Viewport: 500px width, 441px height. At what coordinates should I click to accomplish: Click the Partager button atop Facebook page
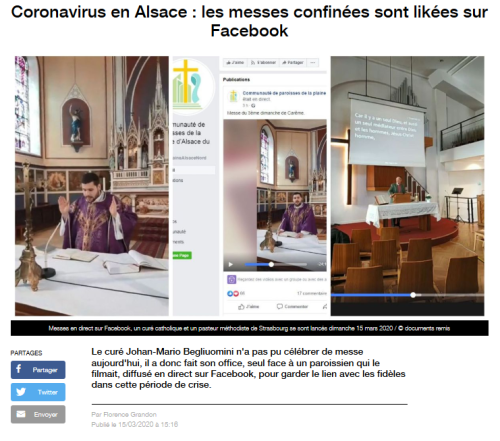pyautogui.click(x=293, y=62)
